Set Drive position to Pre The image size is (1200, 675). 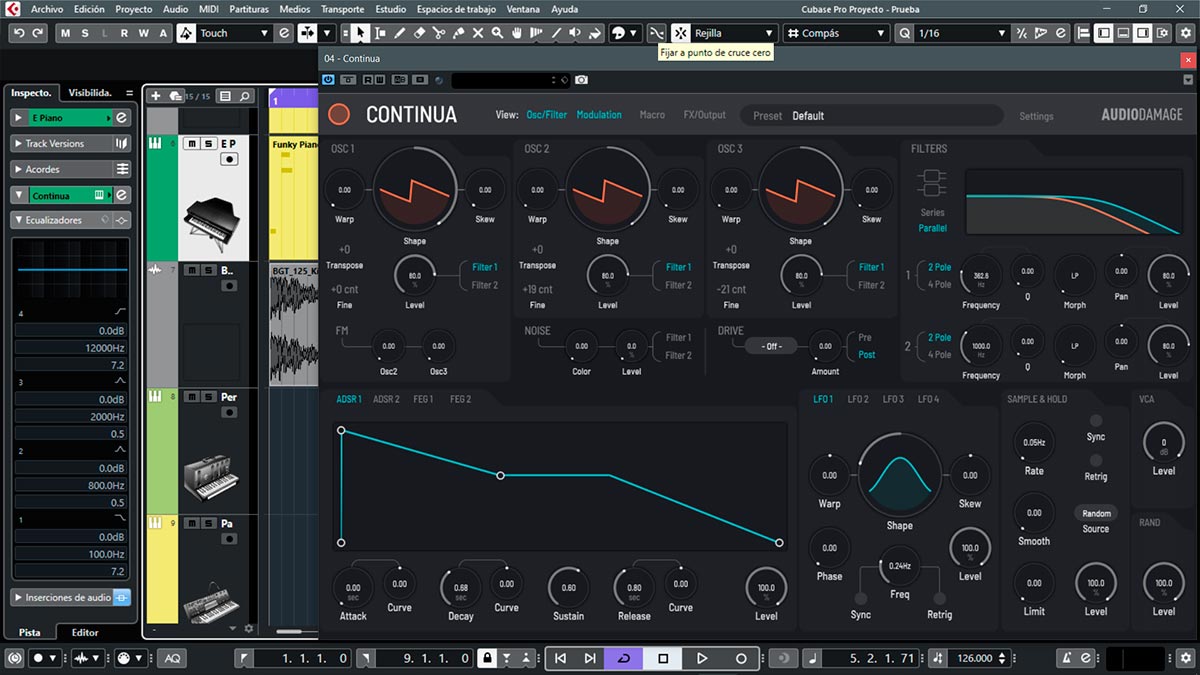(x=865, y=337)
